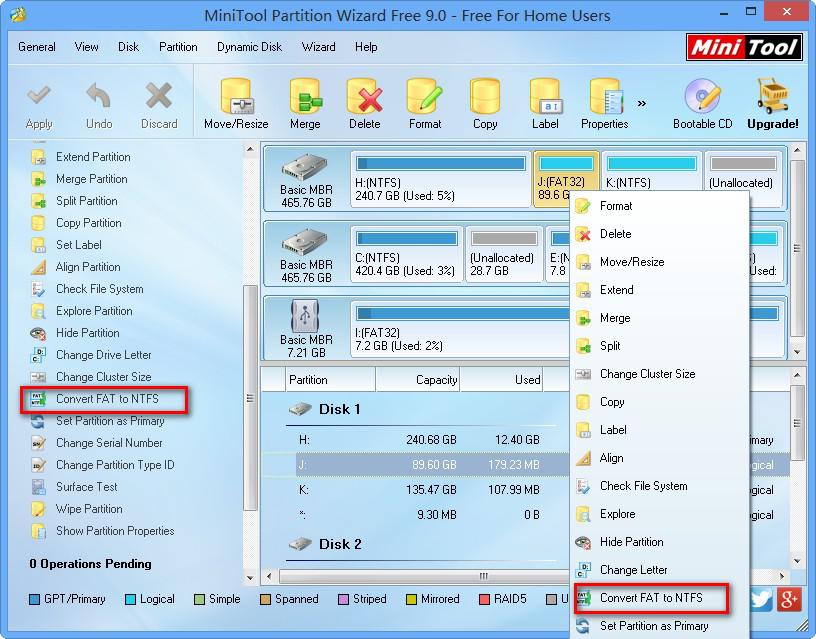Click the Change Partition Type ID sidebar icon
816x639 pixels.
38,465
